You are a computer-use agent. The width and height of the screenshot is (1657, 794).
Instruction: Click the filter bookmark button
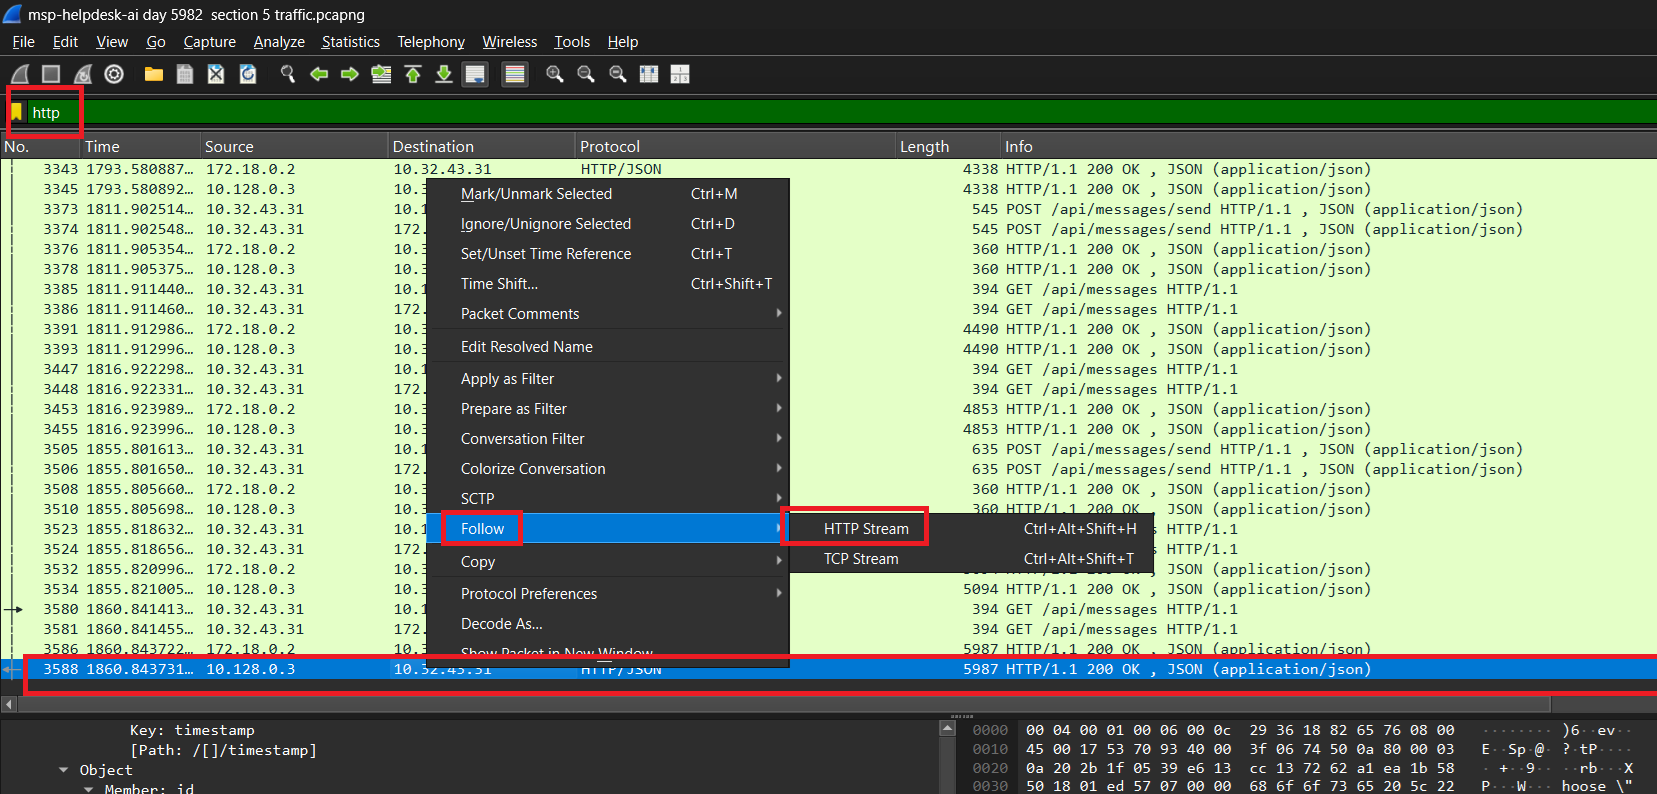point(17,112)
